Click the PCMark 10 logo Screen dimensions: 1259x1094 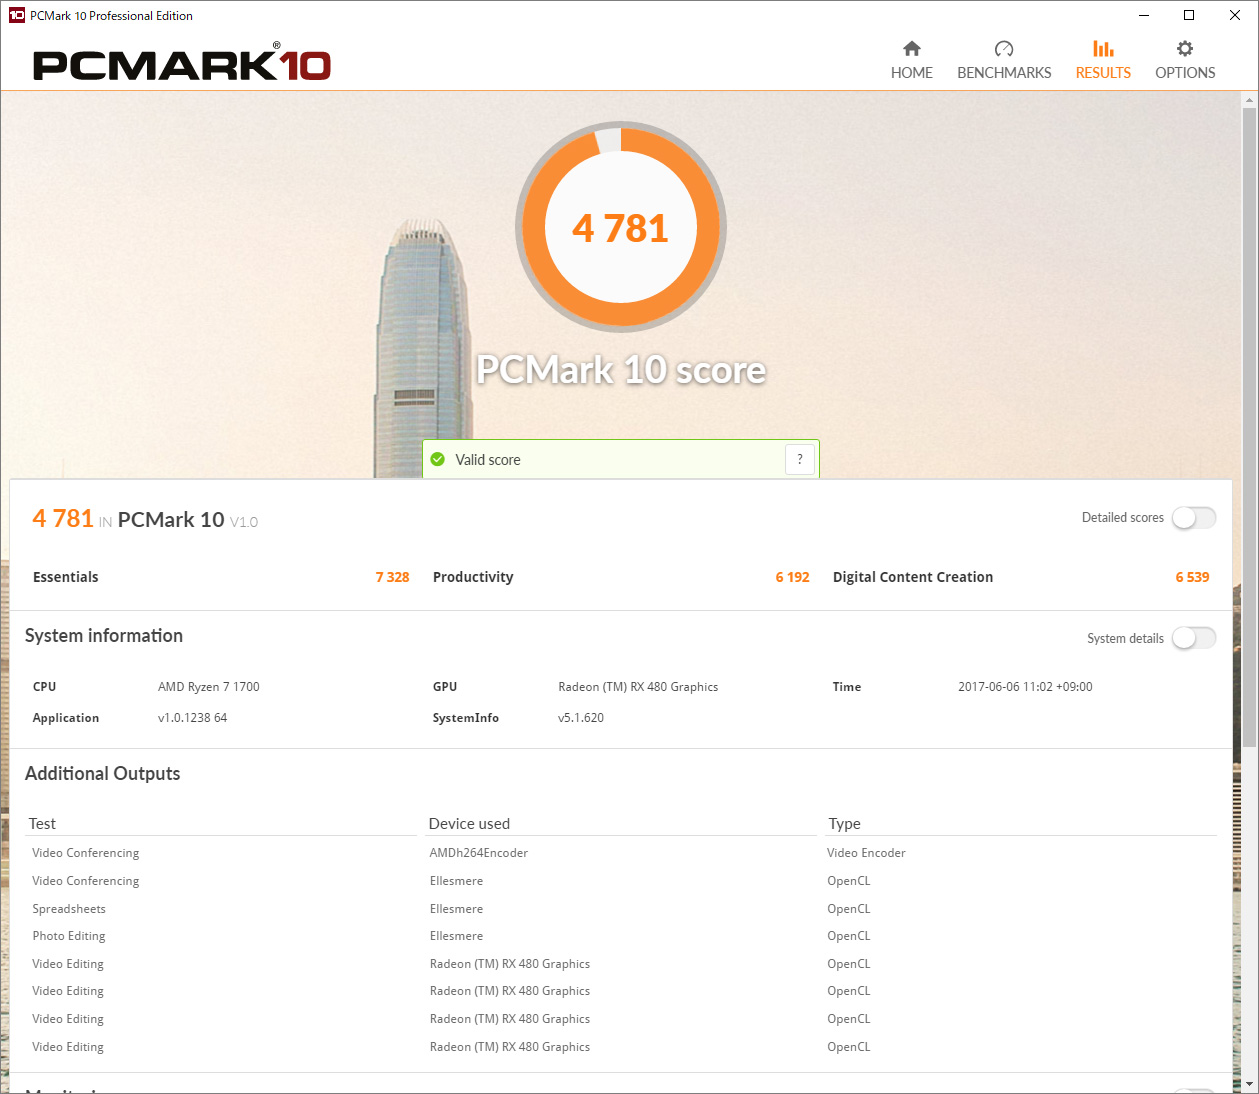click(x=181, y=63)
